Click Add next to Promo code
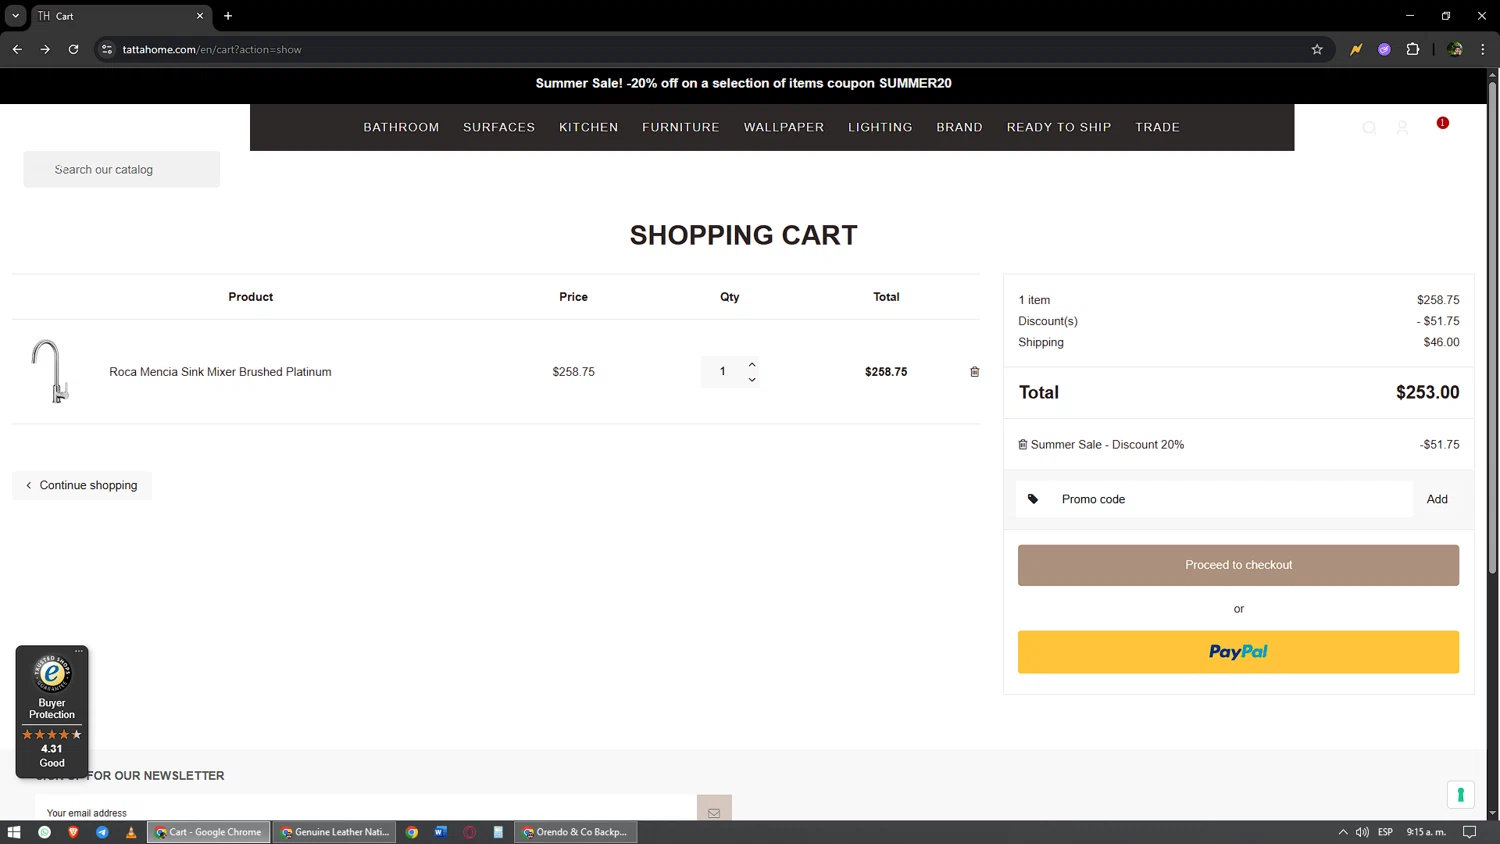This screenshot has height=844, width=1500. click(x=1437, y=499)
